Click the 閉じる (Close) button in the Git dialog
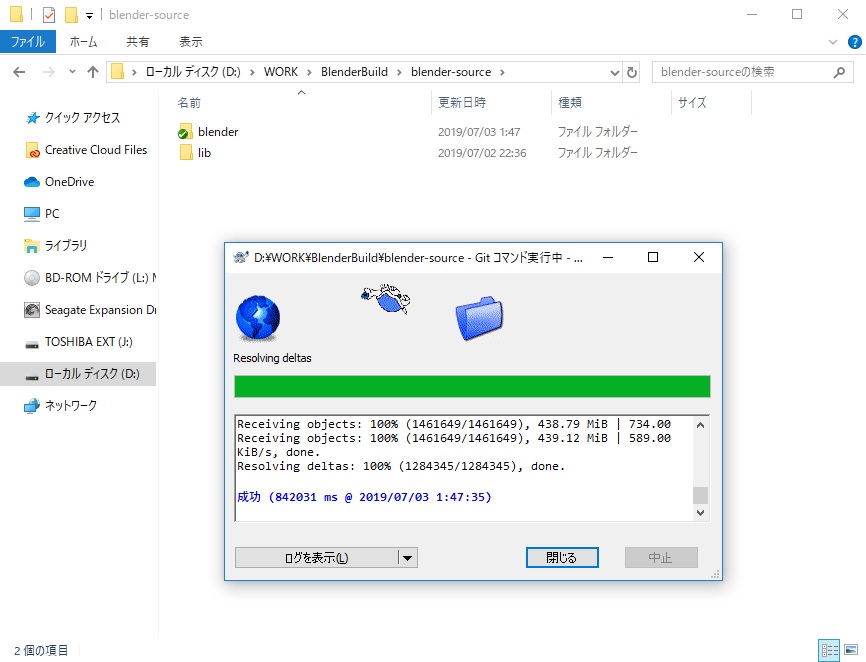Screen dimensions: 866x662 pyautogui.click(x=562, y=558)
